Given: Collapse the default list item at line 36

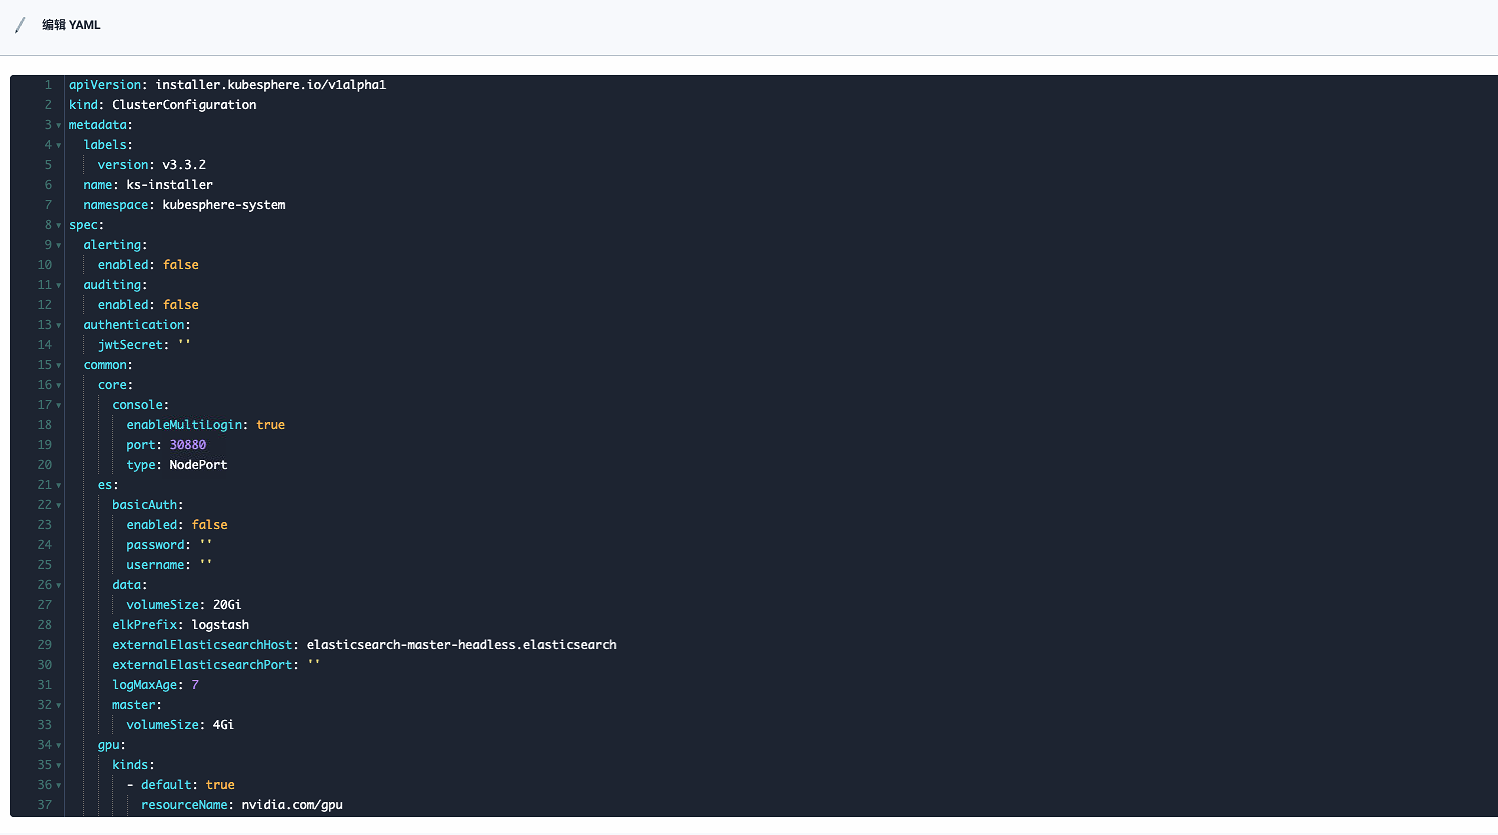Looking at the screenshot, I should click(59, 785).
